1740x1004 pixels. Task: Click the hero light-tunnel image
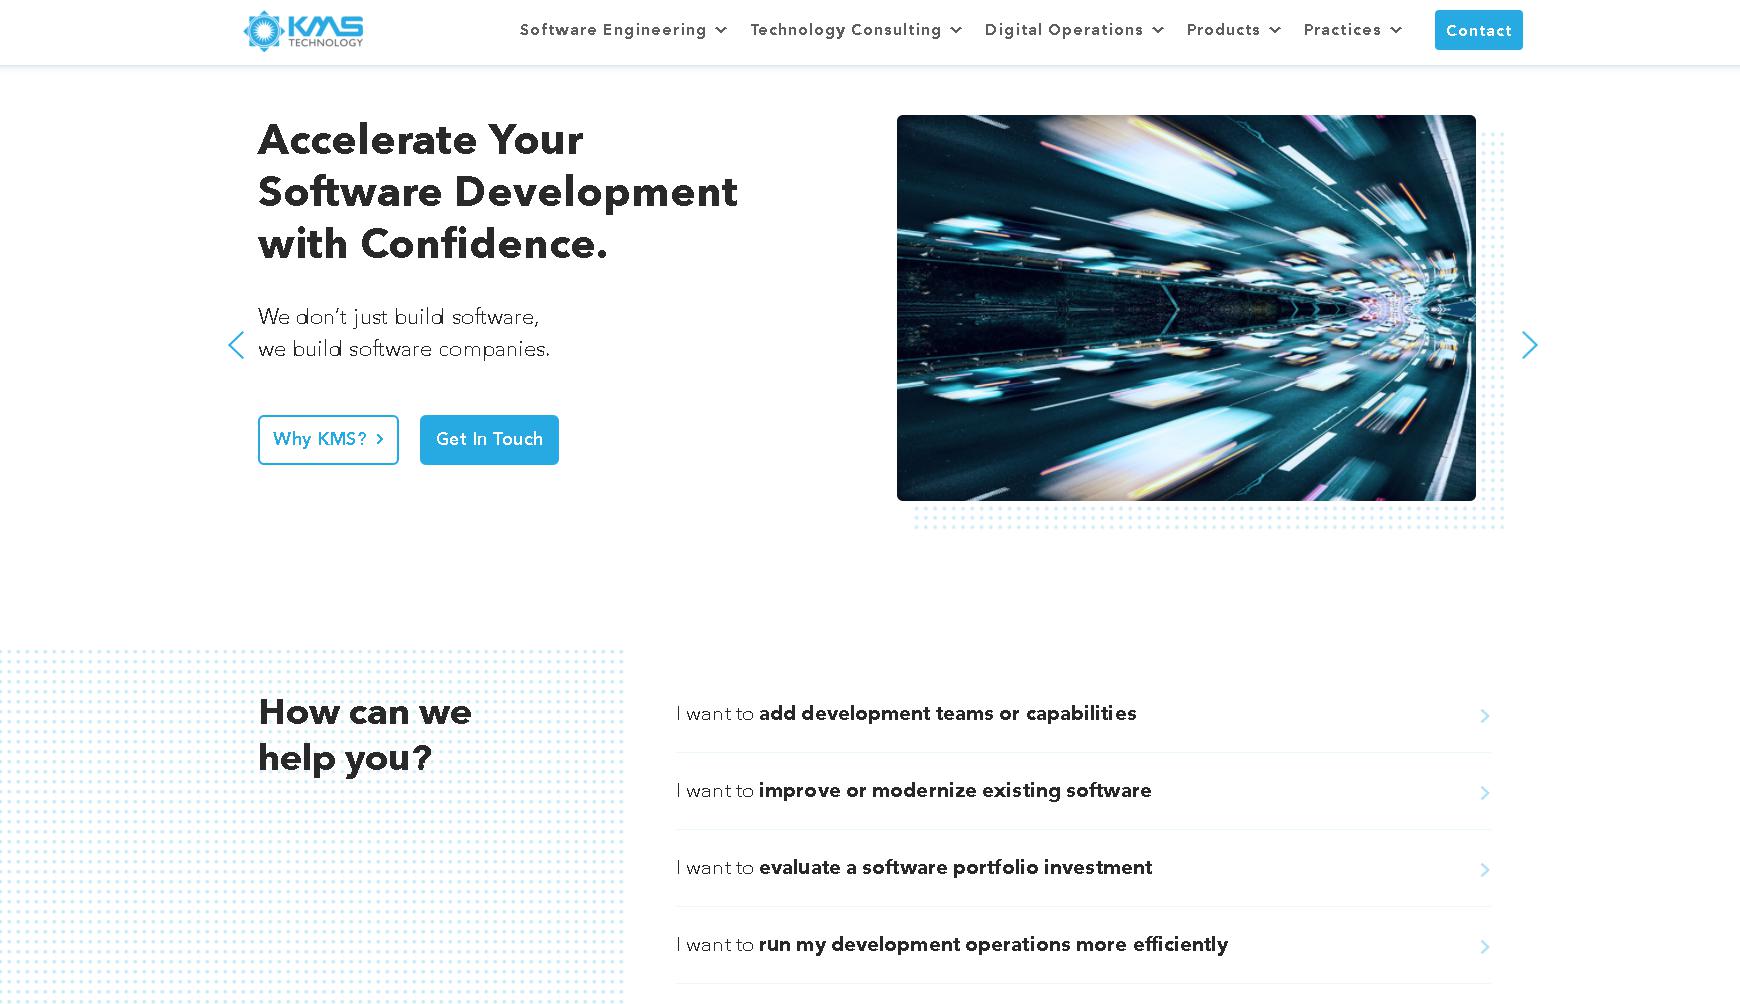point(1186,308)
